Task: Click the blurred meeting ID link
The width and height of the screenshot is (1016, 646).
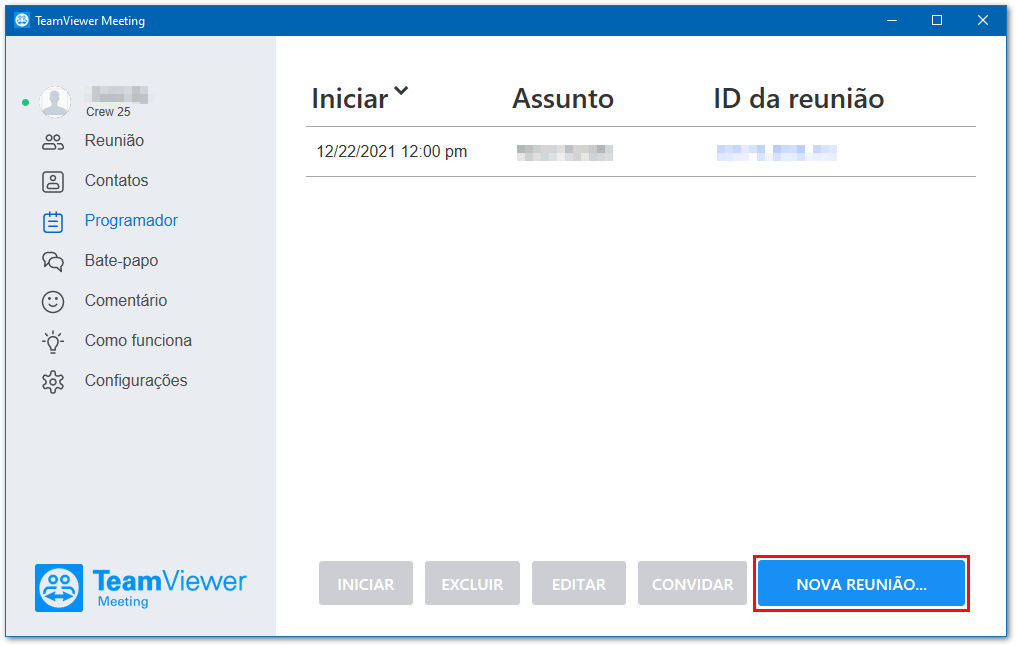Action: [776, 153]
